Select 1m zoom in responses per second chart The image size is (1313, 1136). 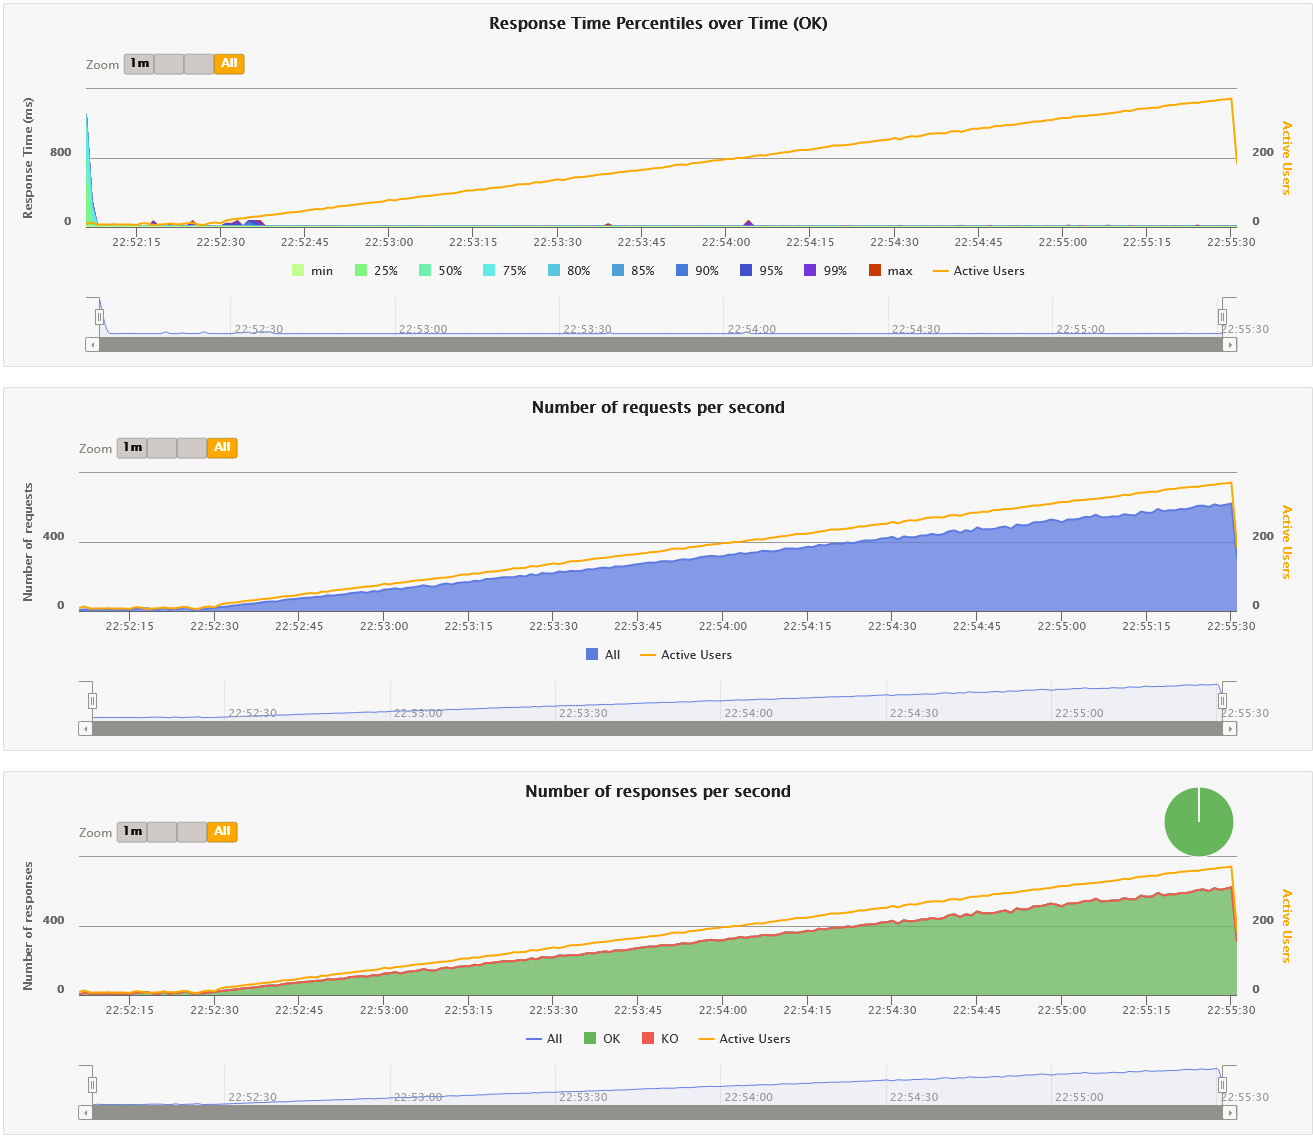(x=132, y=832)
